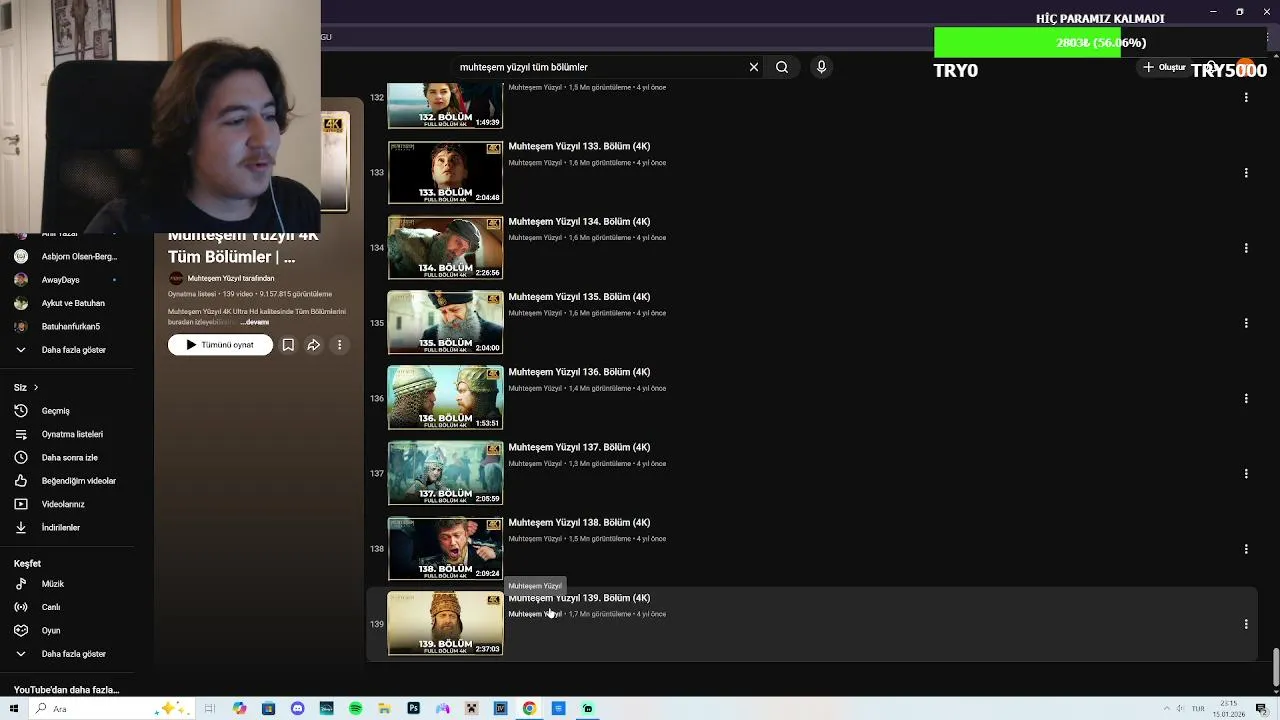This screenshot has width=1280, height=720.
Task: Open File Explorer from the taskbar
Action: coord(384,708)
